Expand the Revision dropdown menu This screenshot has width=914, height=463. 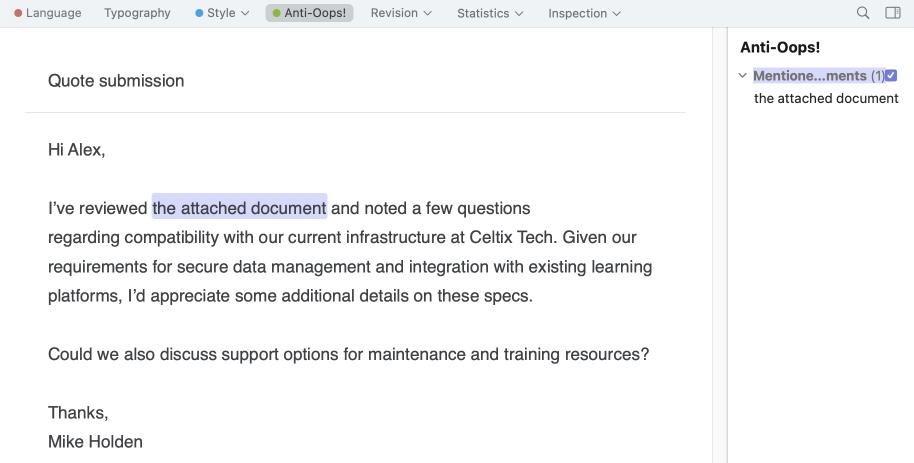coord(401,13)
